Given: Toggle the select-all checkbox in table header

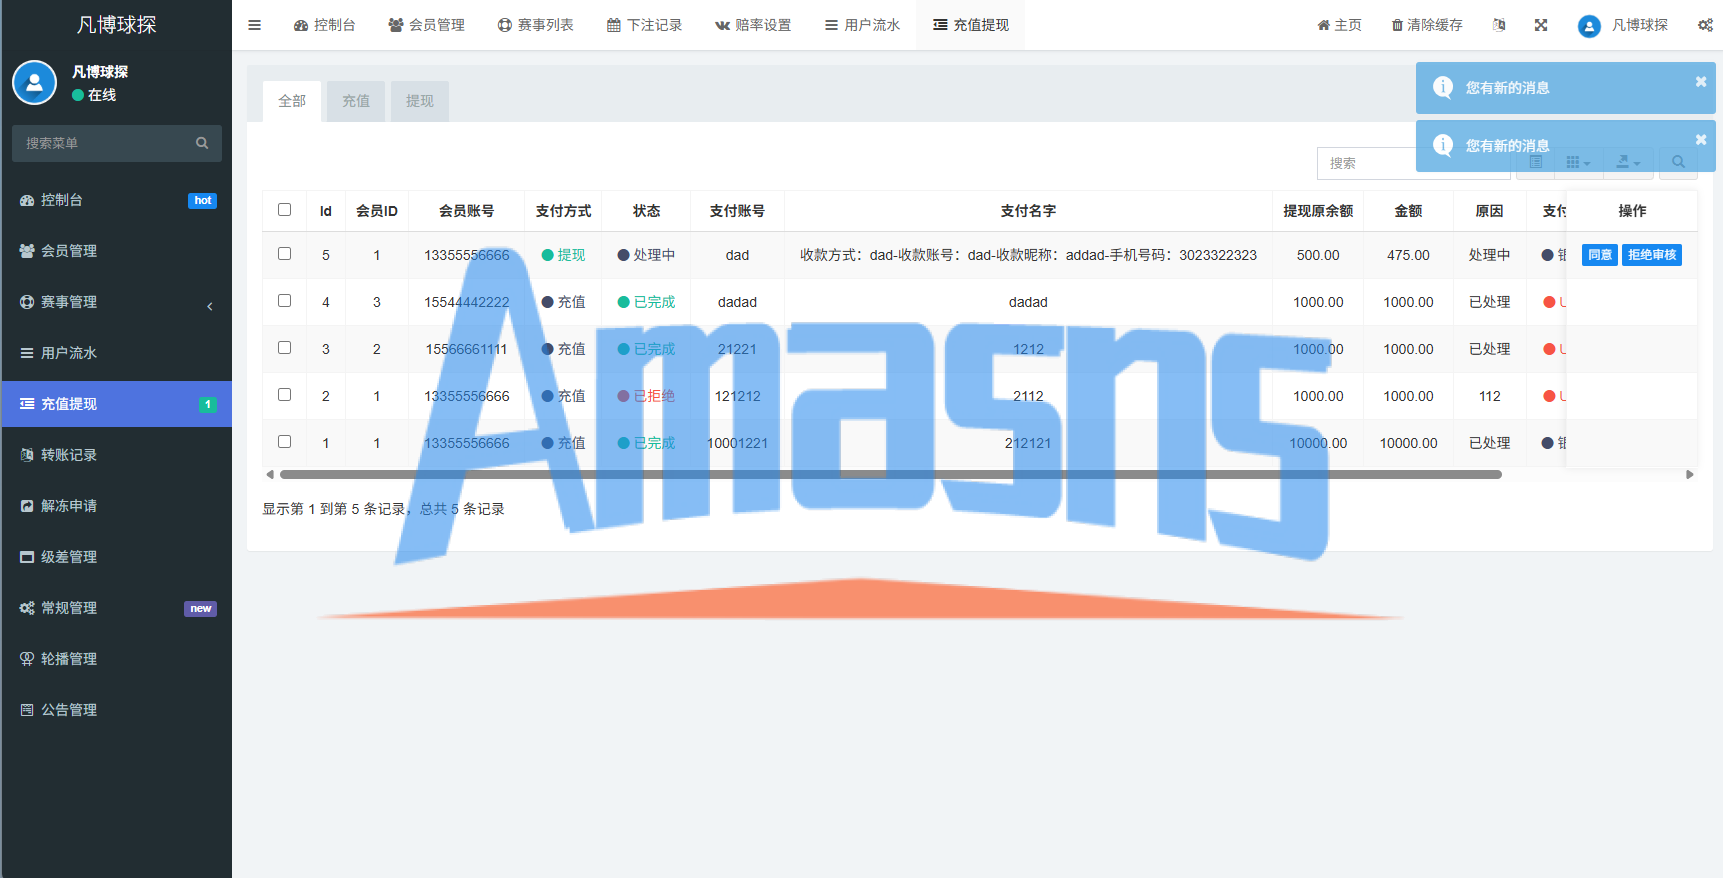Looking at the screenshot, I should coord(284,210).
